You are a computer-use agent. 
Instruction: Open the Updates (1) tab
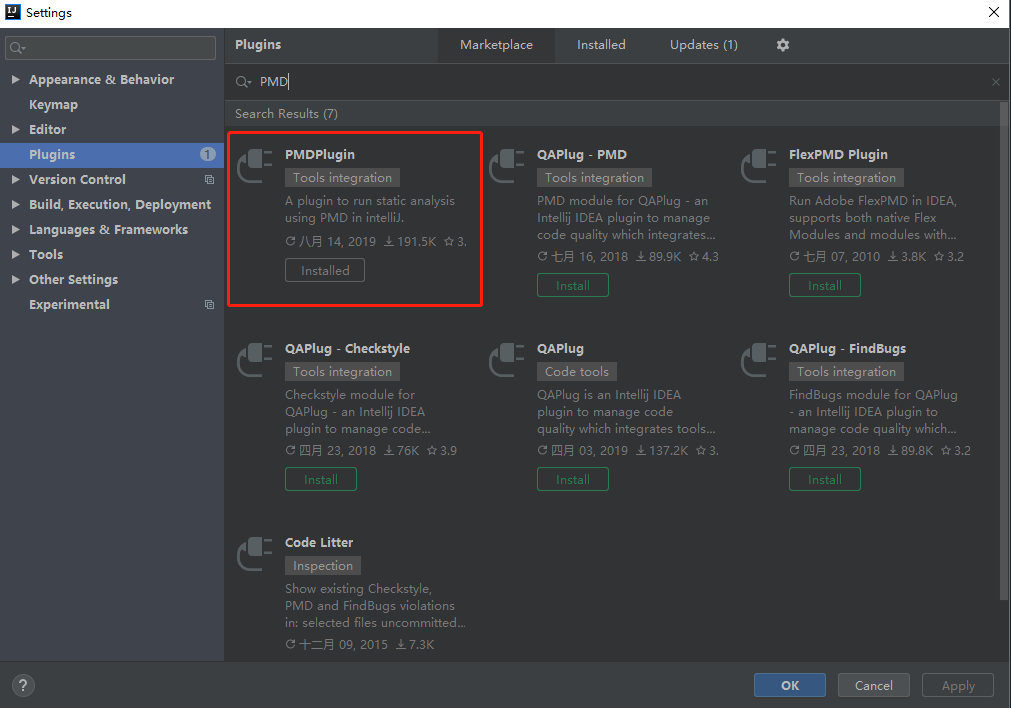click(x=703, y=45)
